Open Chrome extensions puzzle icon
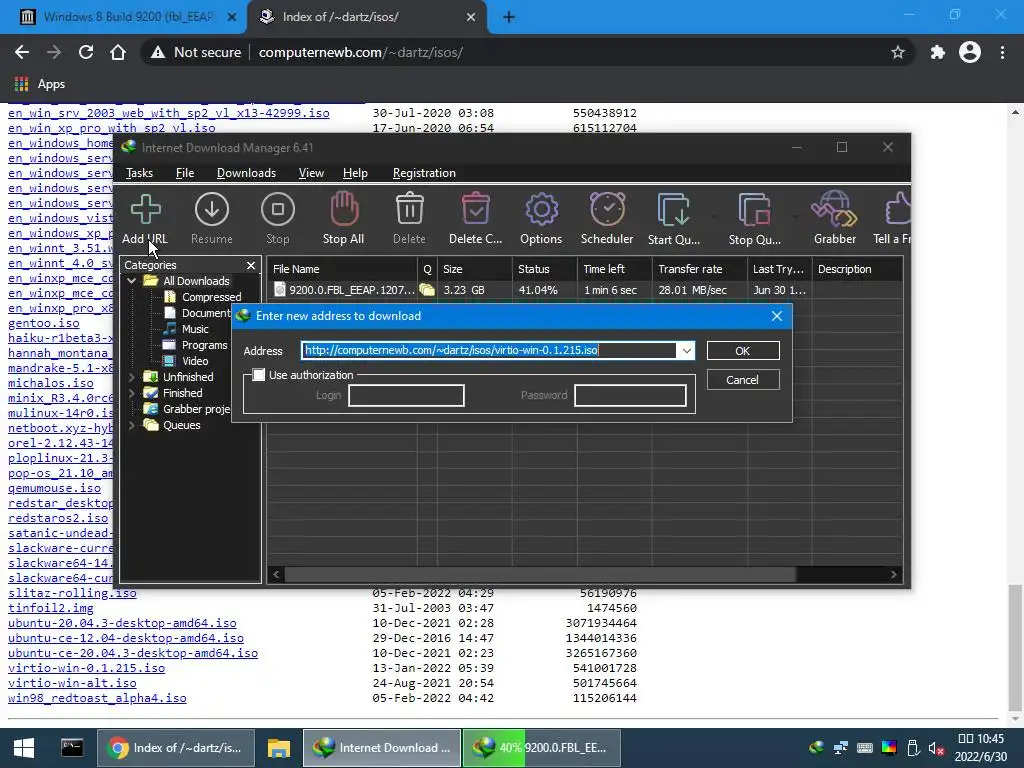 tap(938, 52)
